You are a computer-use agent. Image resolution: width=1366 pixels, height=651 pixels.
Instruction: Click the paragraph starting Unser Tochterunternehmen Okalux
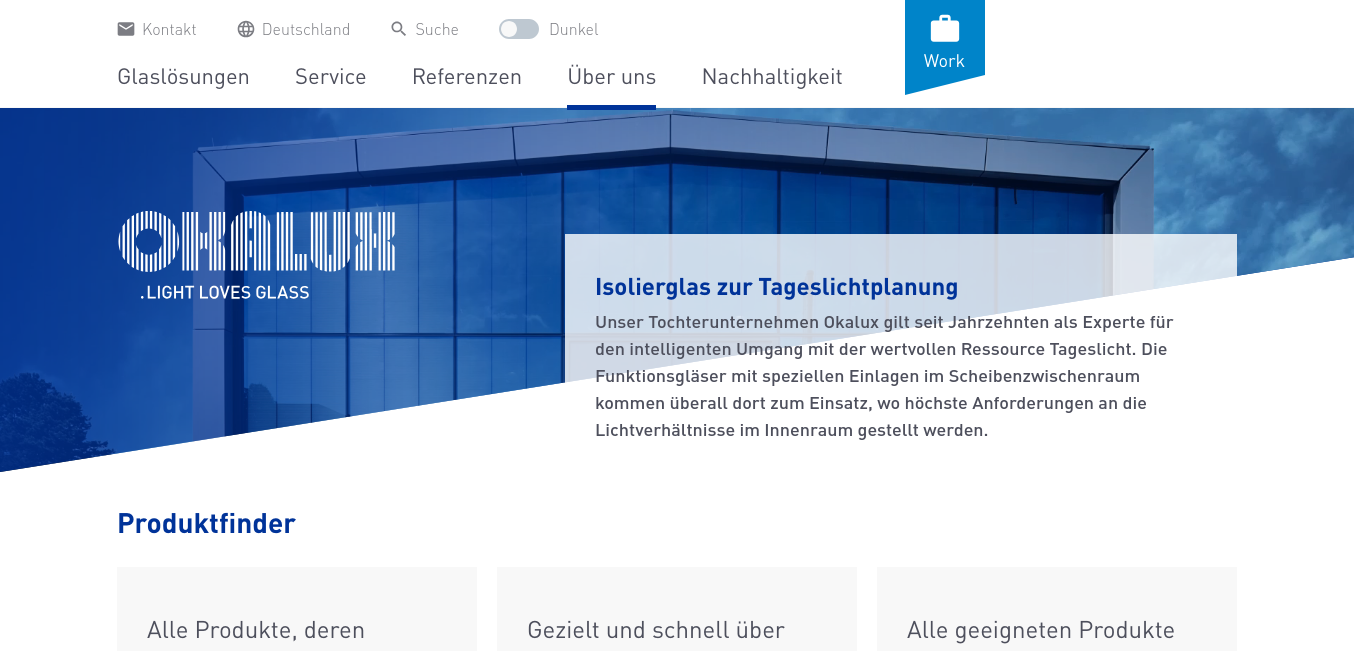[x=884, y=377]
